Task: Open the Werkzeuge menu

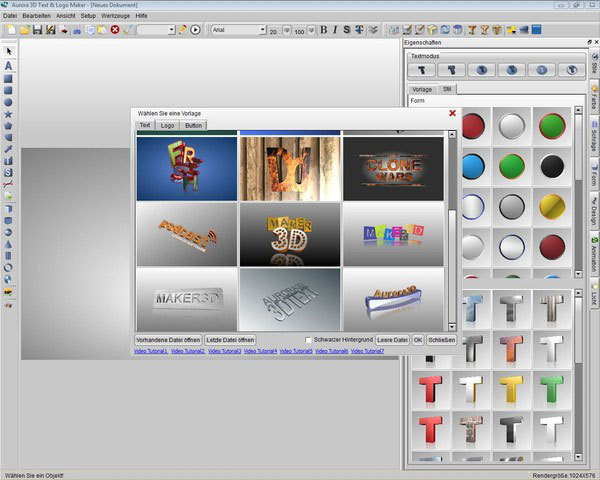Action: (116, 16)
